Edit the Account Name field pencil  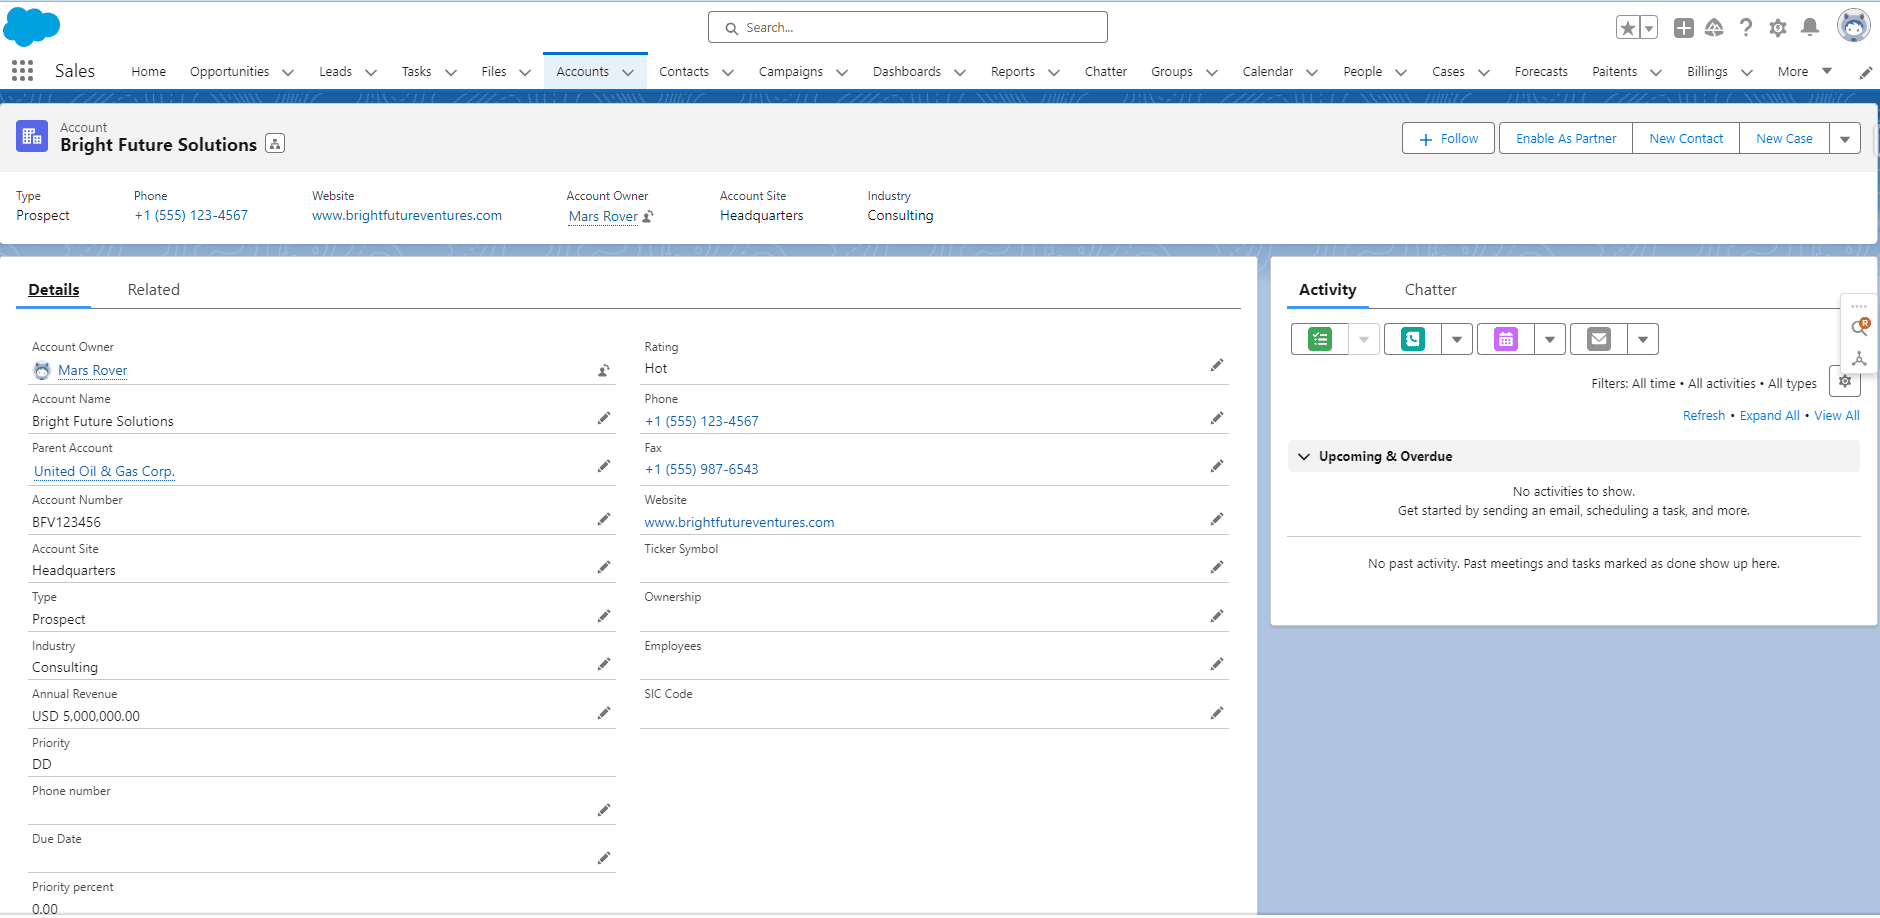point(604,418)
